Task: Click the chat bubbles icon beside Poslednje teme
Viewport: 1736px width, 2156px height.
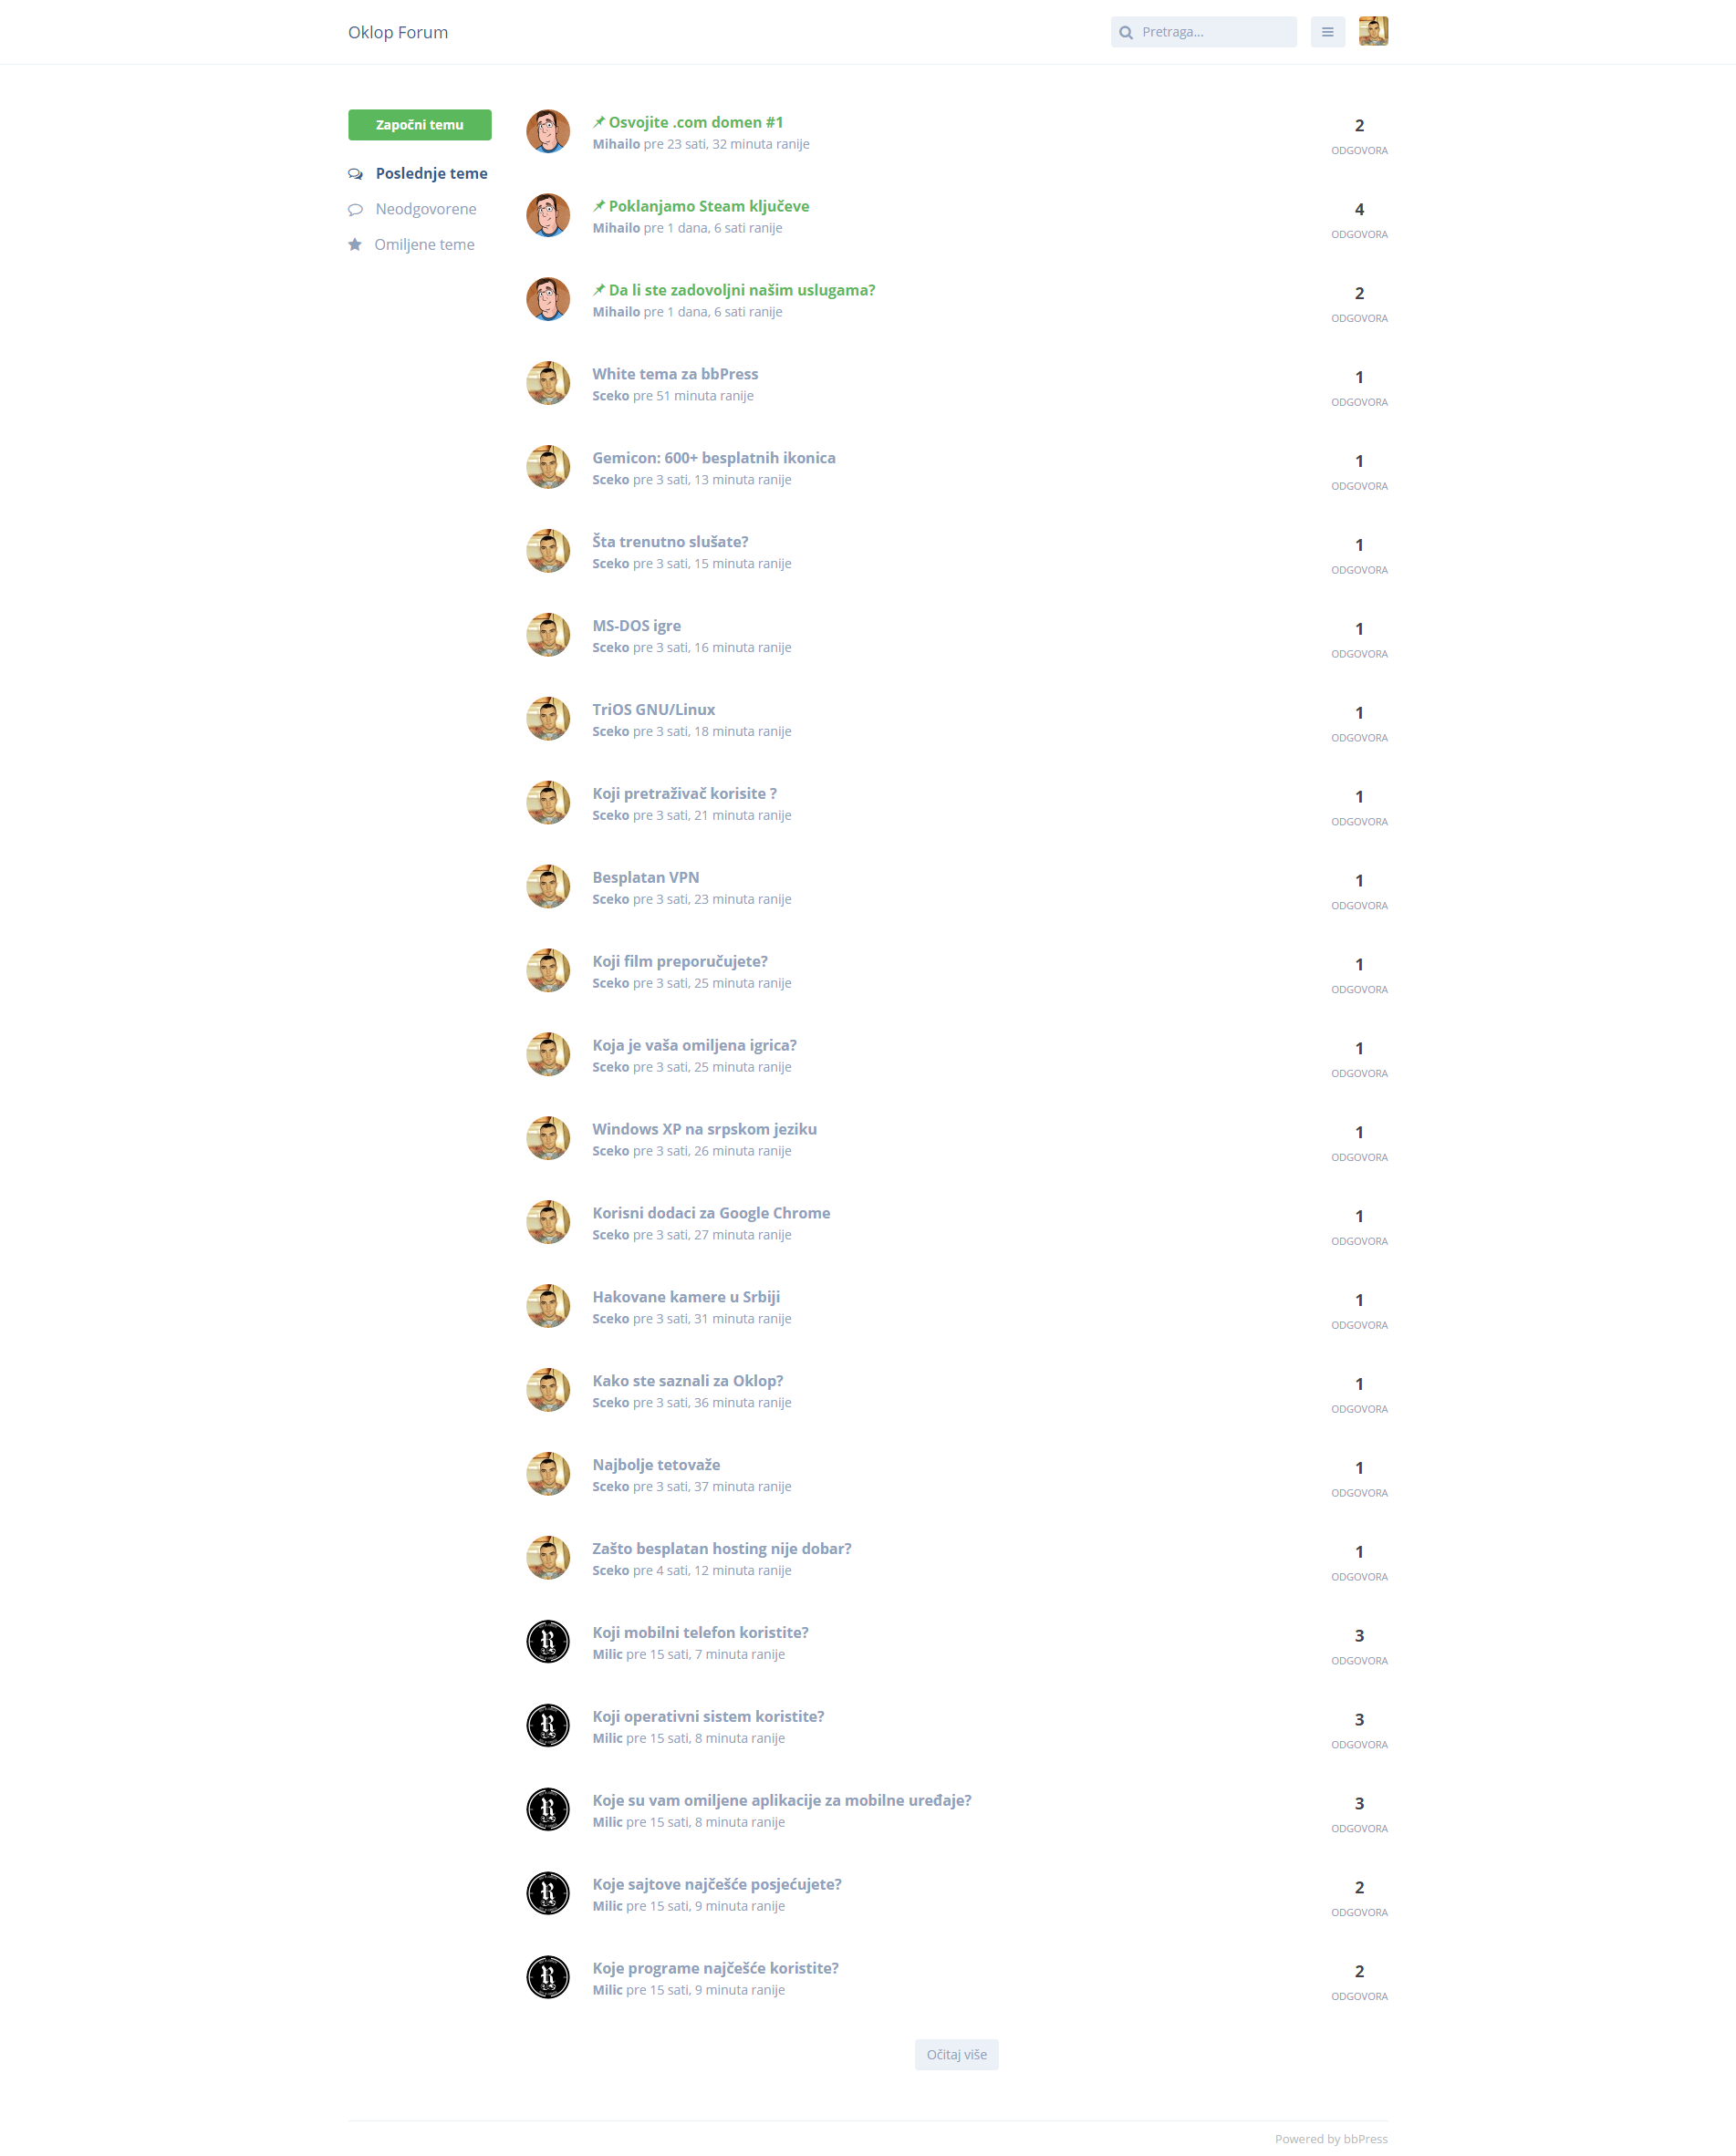Action: (355, 174)
